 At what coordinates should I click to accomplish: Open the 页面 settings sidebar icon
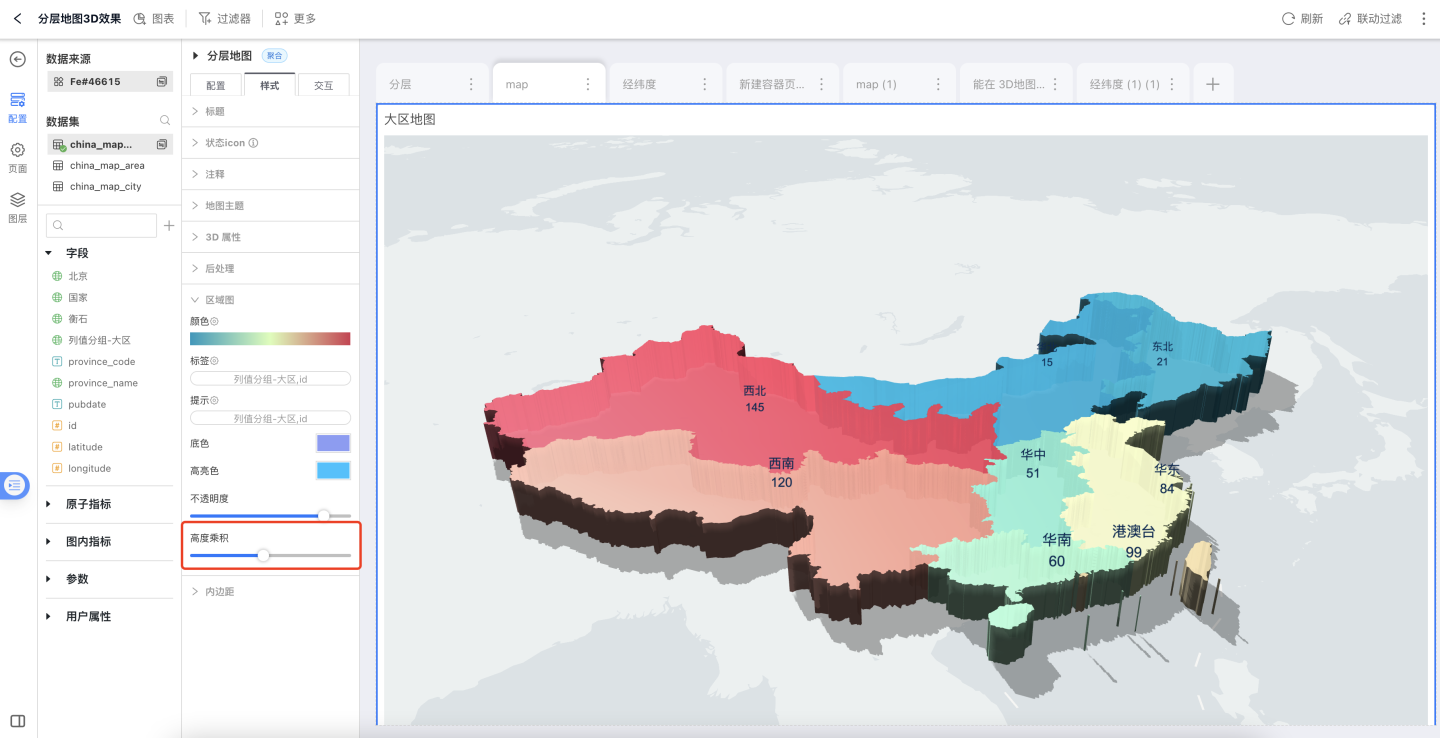click(17, 156)
